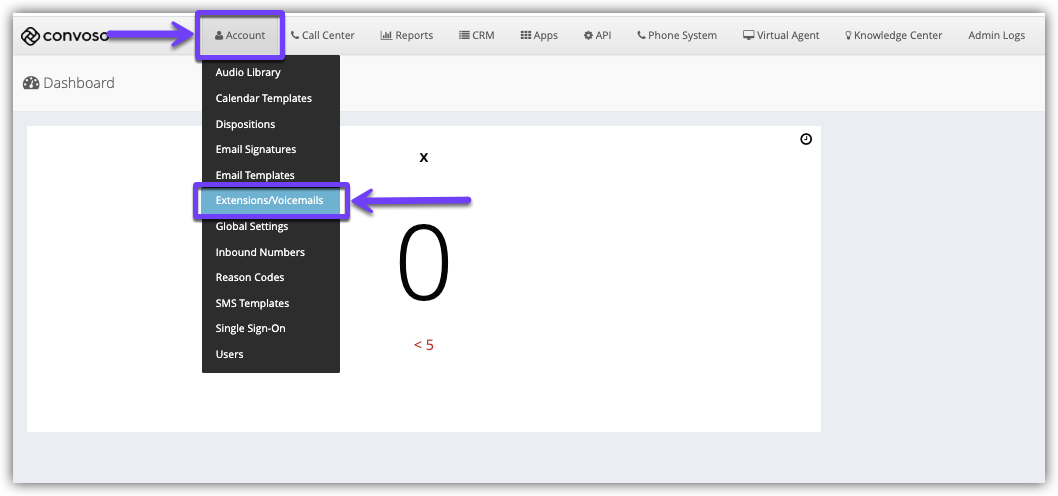Screen dimensions: 1058x496
Task: Click the clock icon on dashboard widget
Action: point(806,139)
